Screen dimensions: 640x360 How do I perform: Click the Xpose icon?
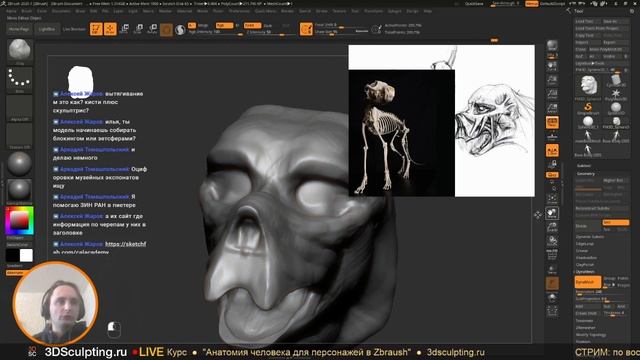(x=552, y=311)
